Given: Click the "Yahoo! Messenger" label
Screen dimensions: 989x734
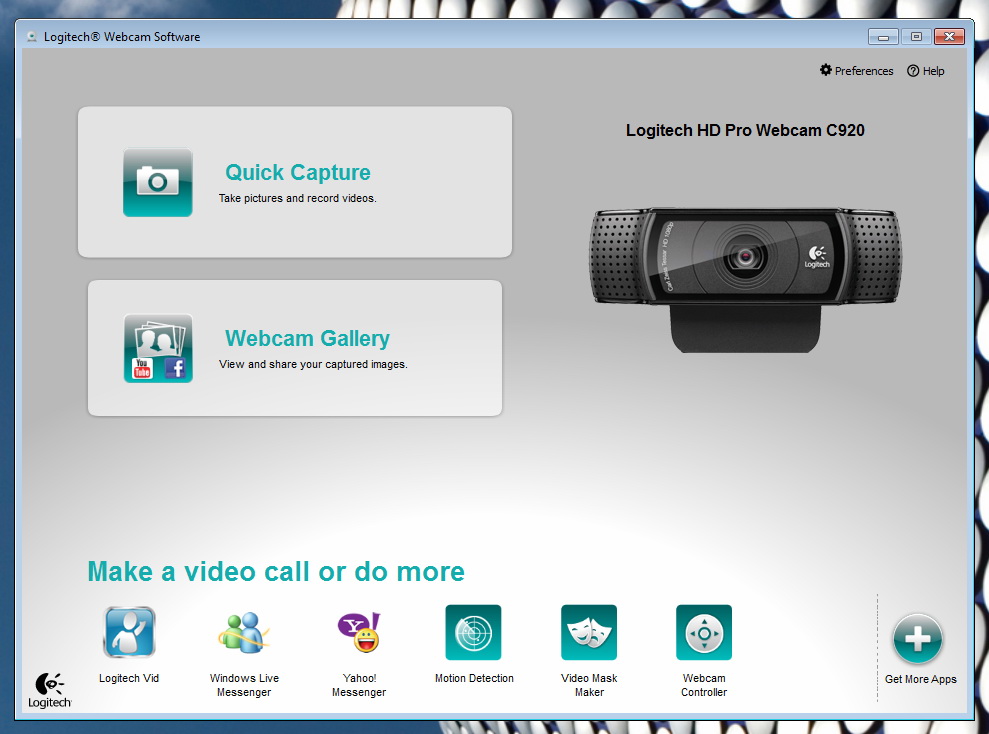Looking at the screenshot, I should (x=359, y=685).
